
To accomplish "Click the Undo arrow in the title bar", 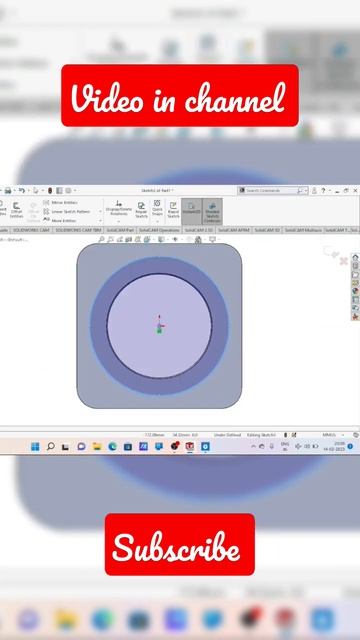I will click(x=22, y=190).
